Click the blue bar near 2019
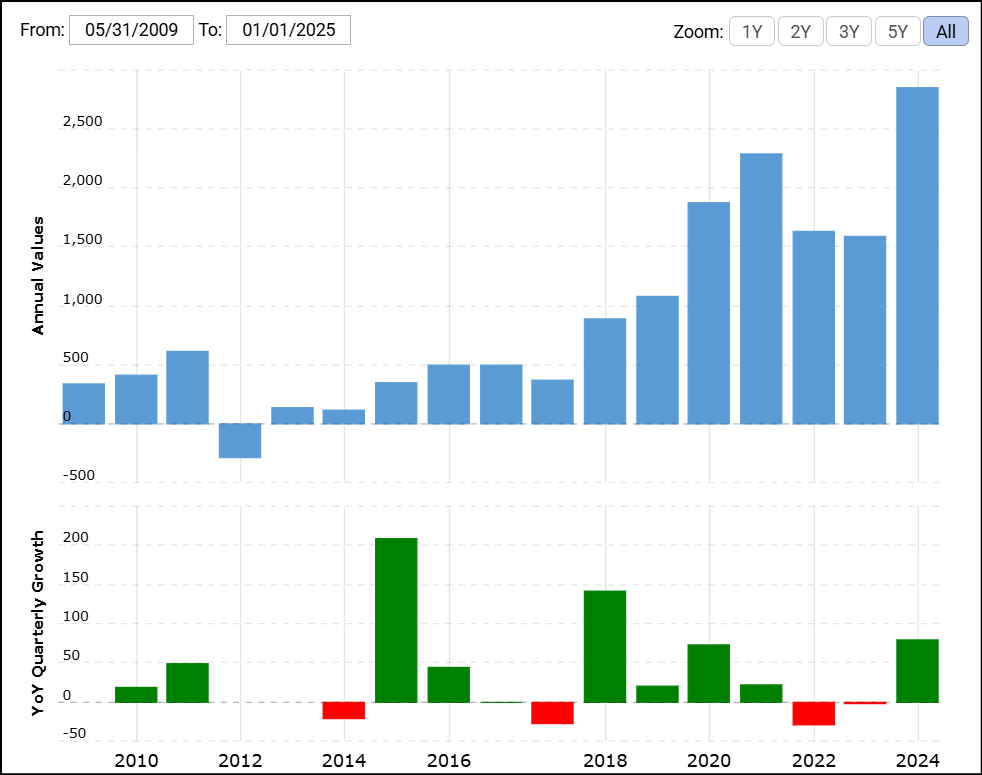The image size is (982, 775). click(x=655, y=355)
